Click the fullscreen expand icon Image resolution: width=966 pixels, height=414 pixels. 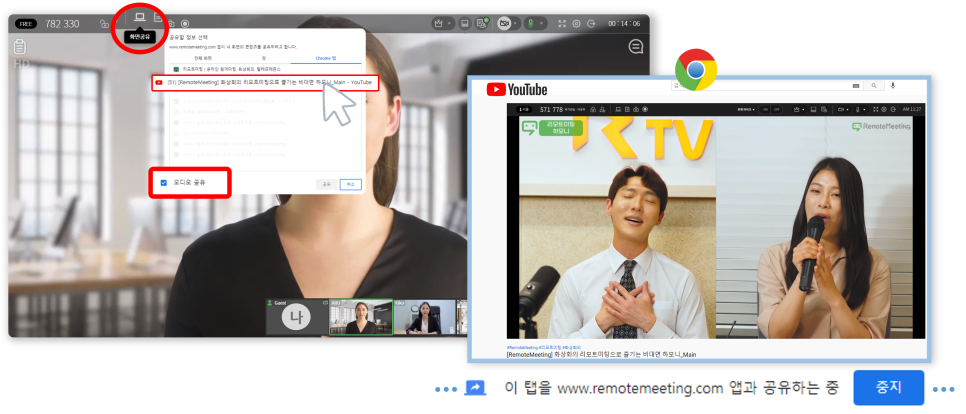point(562,23)
